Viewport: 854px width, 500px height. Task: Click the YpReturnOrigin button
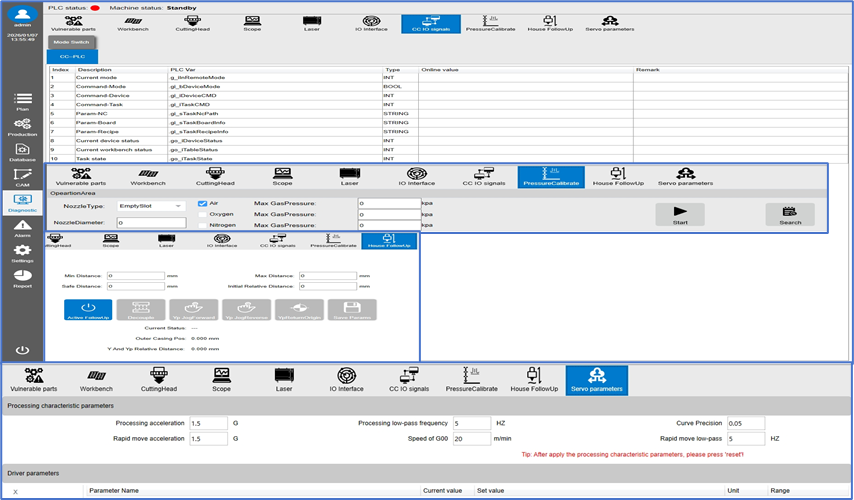pyautogui.click(x=299, y=309)
